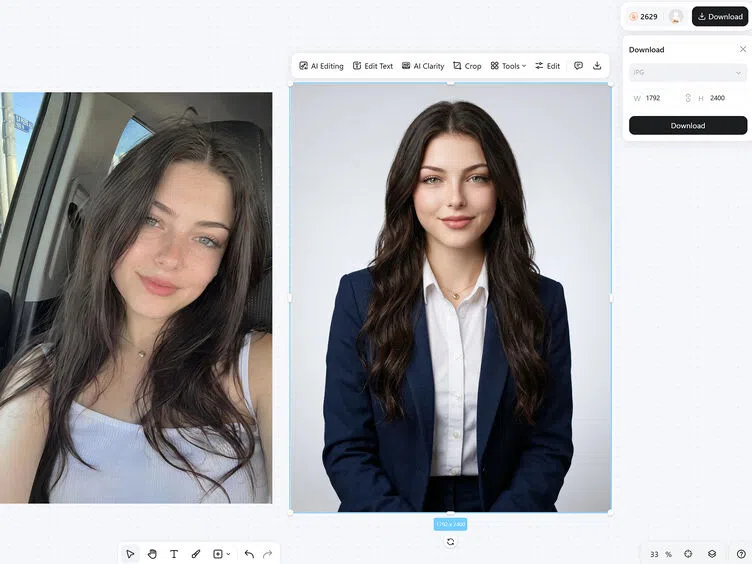This screenshot has height=564, width=752.
Task: Click the fit-to-screen target icon
Action: 688,554
